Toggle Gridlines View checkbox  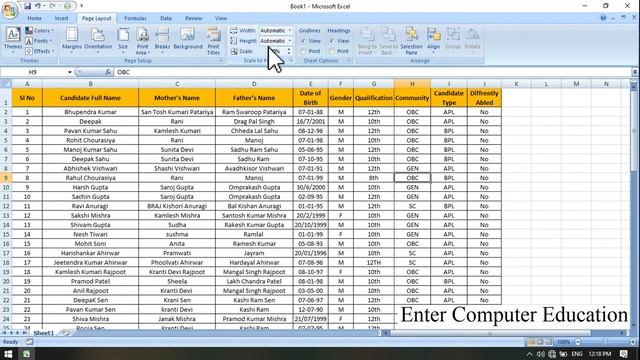(303, 41)
